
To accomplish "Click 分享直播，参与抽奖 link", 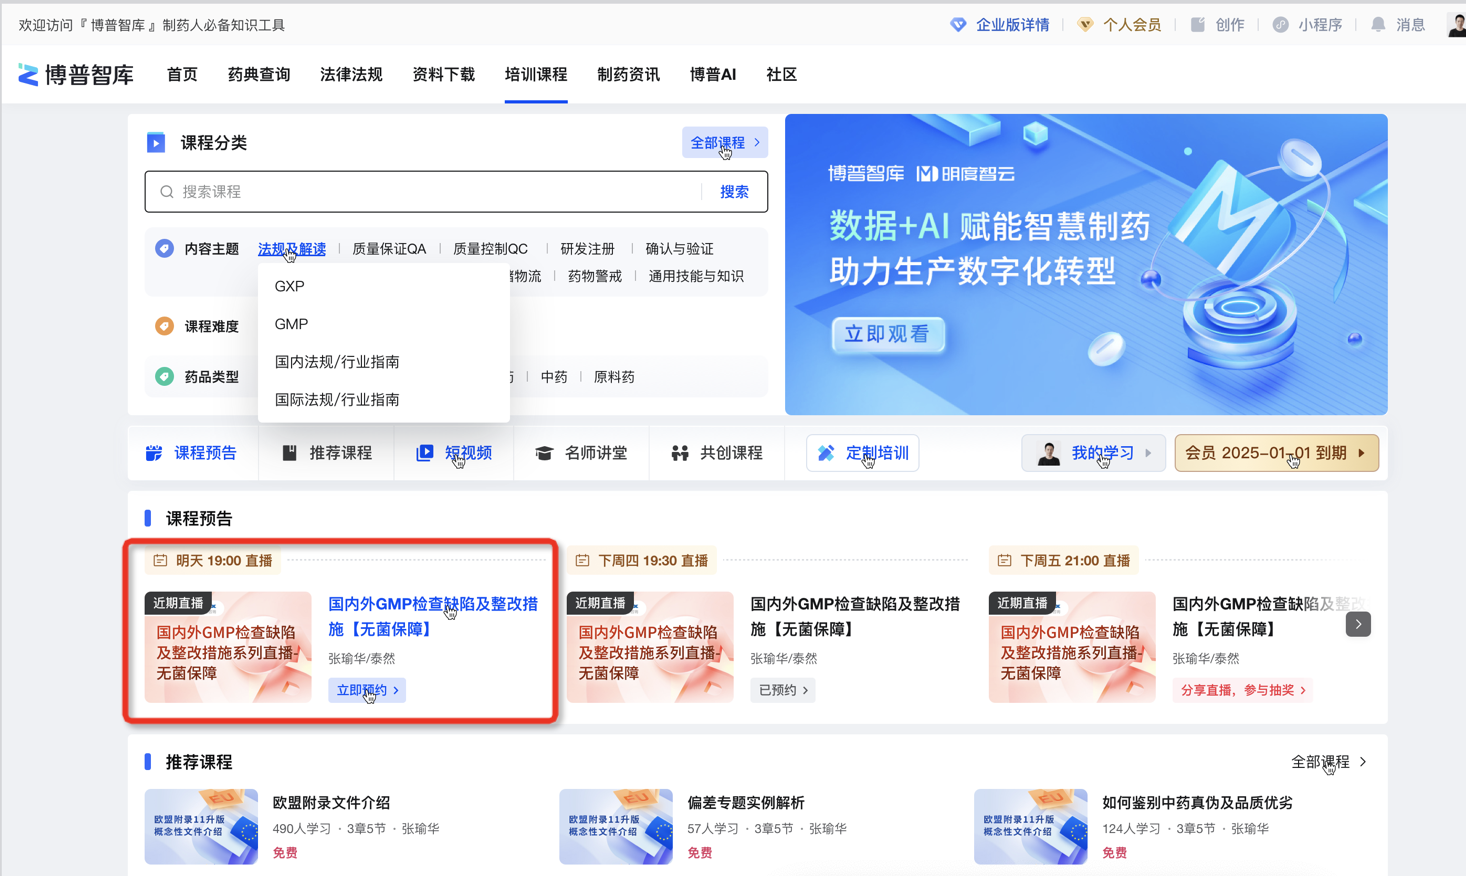I will click(1243, 690).
